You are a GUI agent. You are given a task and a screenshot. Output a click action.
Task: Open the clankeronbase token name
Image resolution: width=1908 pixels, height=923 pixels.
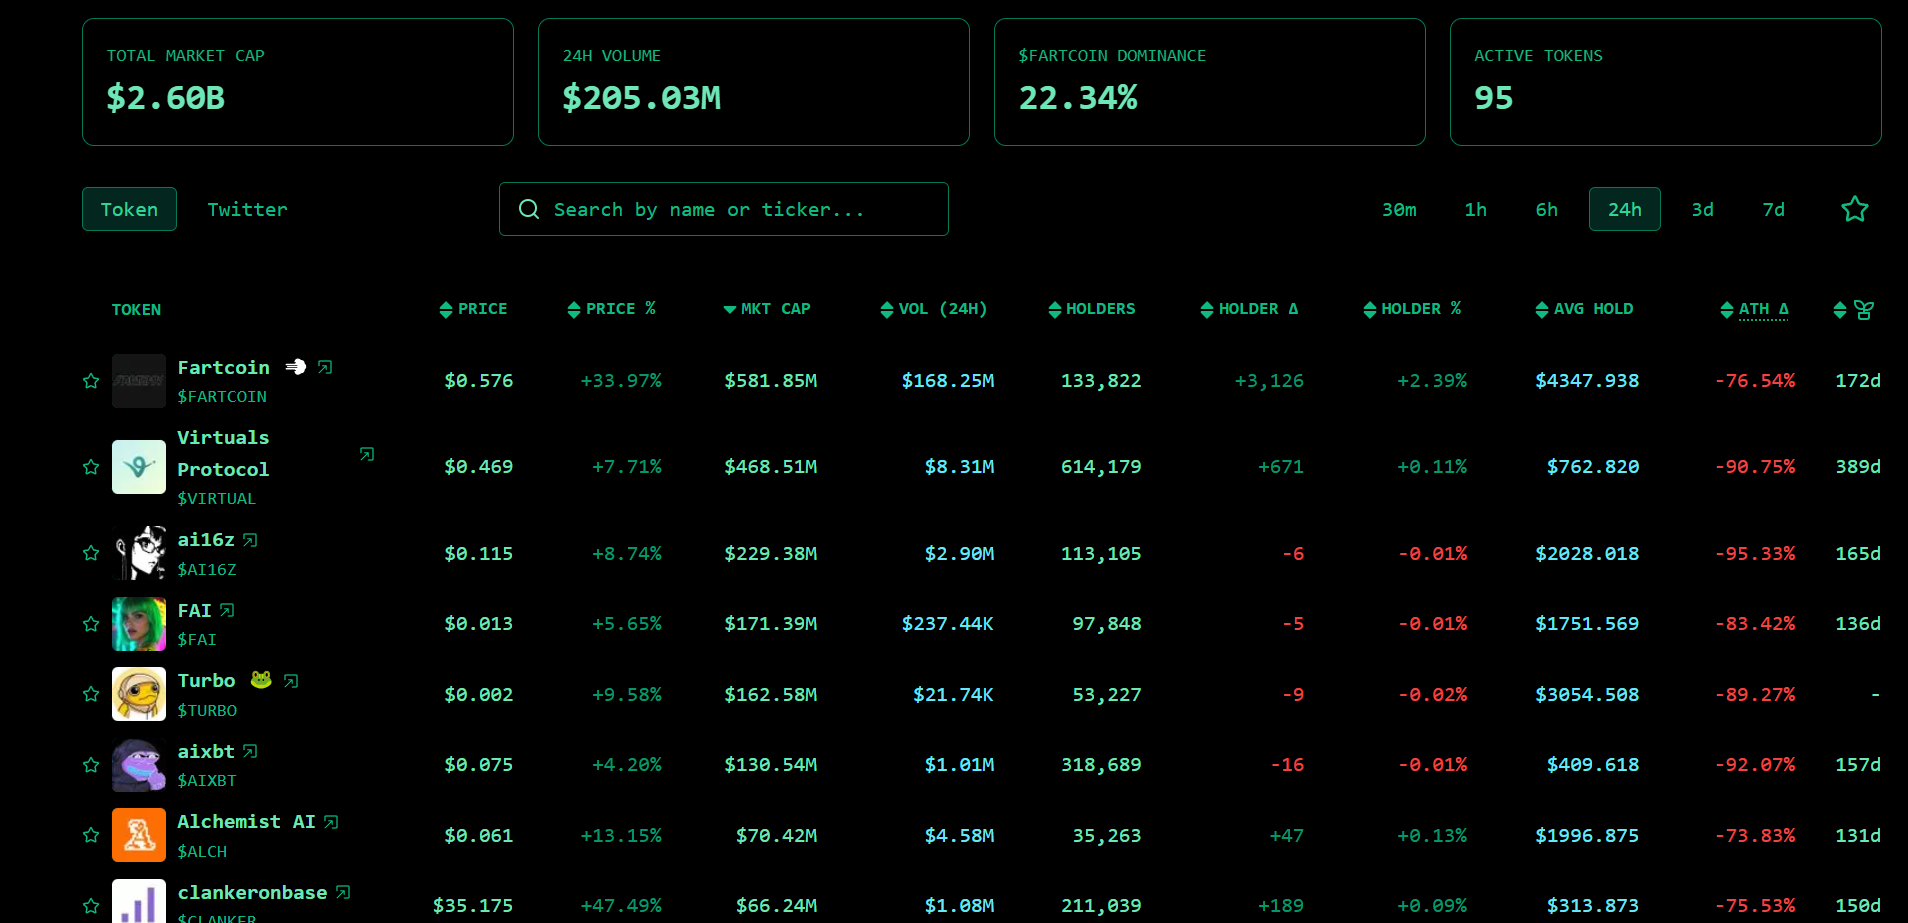252,892
